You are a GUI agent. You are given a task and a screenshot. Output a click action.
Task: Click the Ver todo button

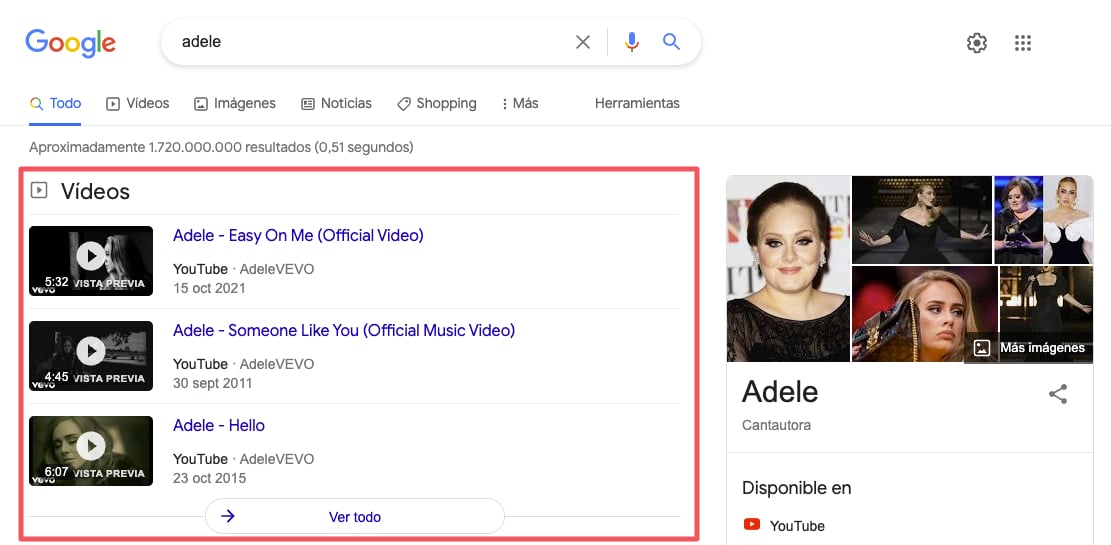click(x=354, y=517)
